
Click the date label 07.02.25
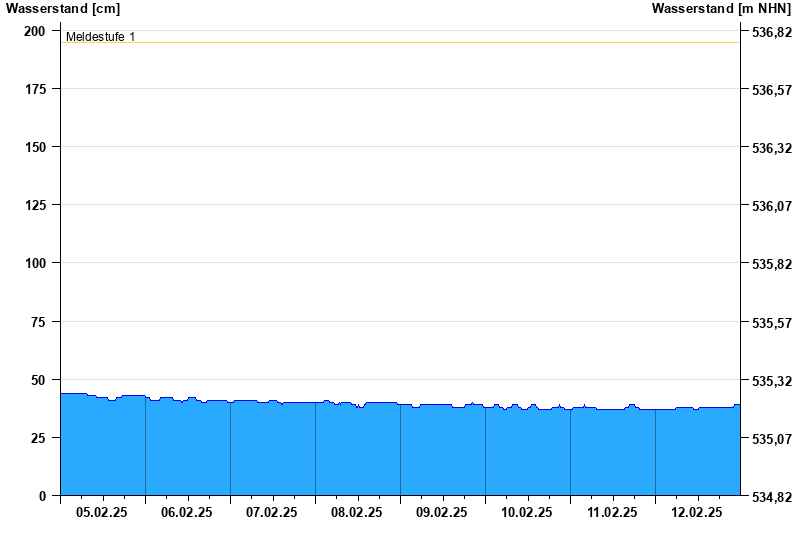coord(271,513)
